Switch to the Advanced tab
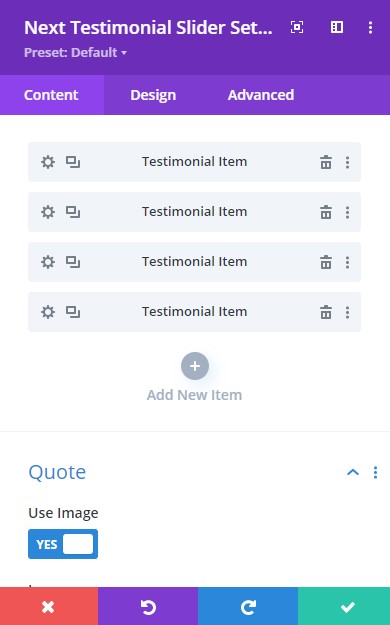Screen dimensions: 390x625 [261, 95]
